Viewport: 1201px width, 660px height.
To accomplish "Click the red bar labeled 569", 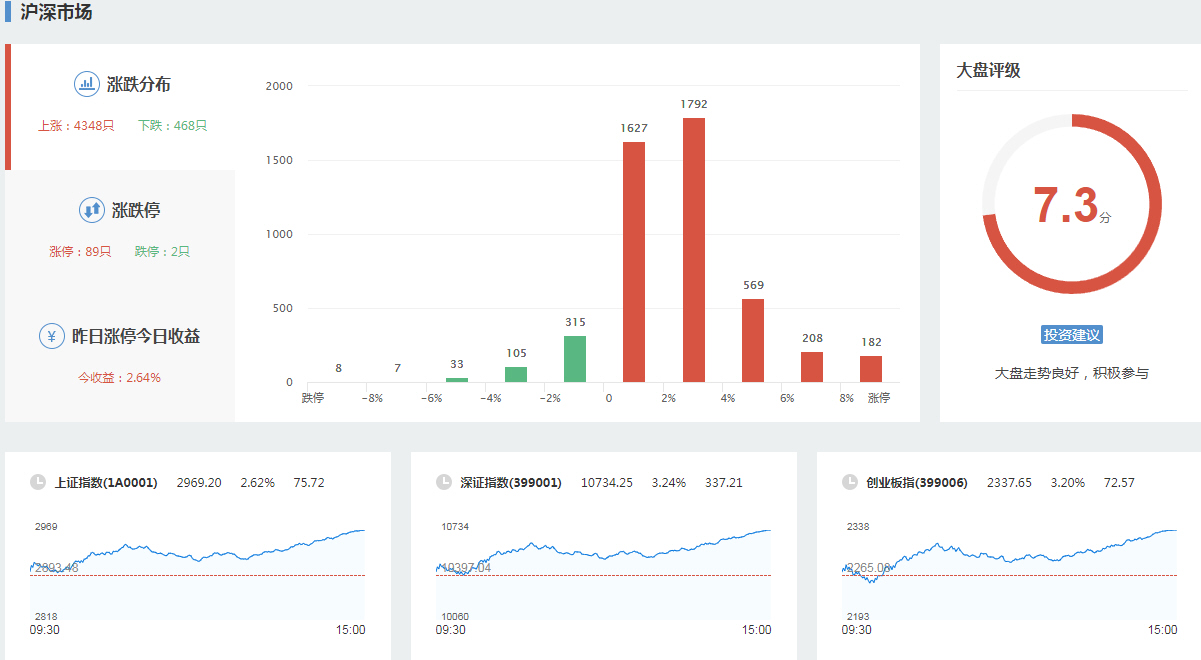I will [753, 340].
